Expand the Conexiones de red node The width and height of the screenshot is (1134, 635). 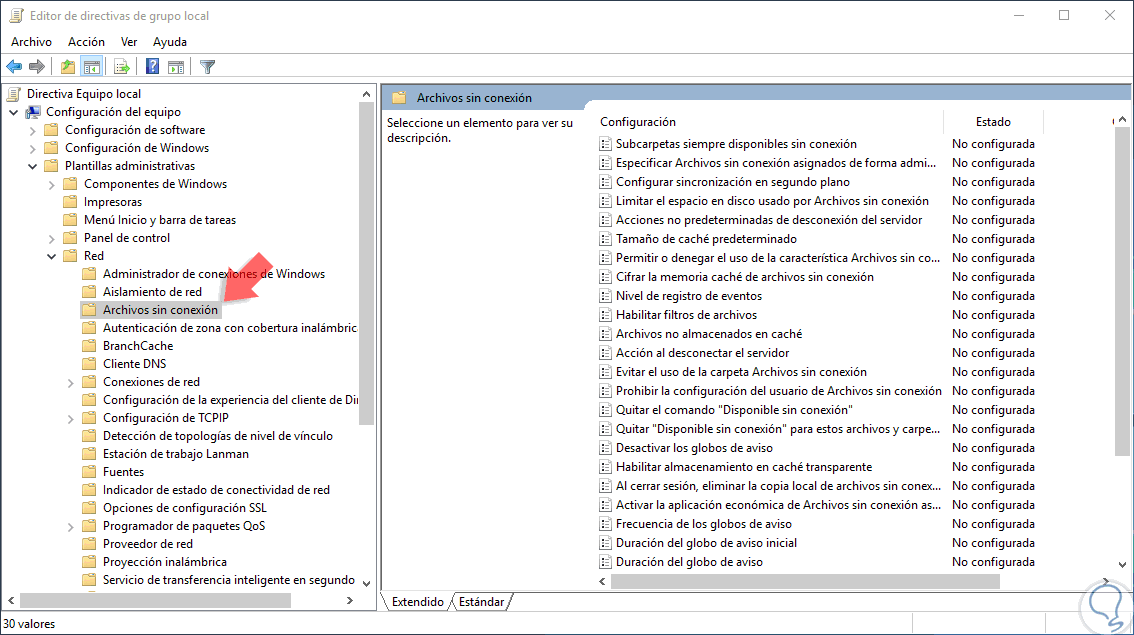pos(69,381)
